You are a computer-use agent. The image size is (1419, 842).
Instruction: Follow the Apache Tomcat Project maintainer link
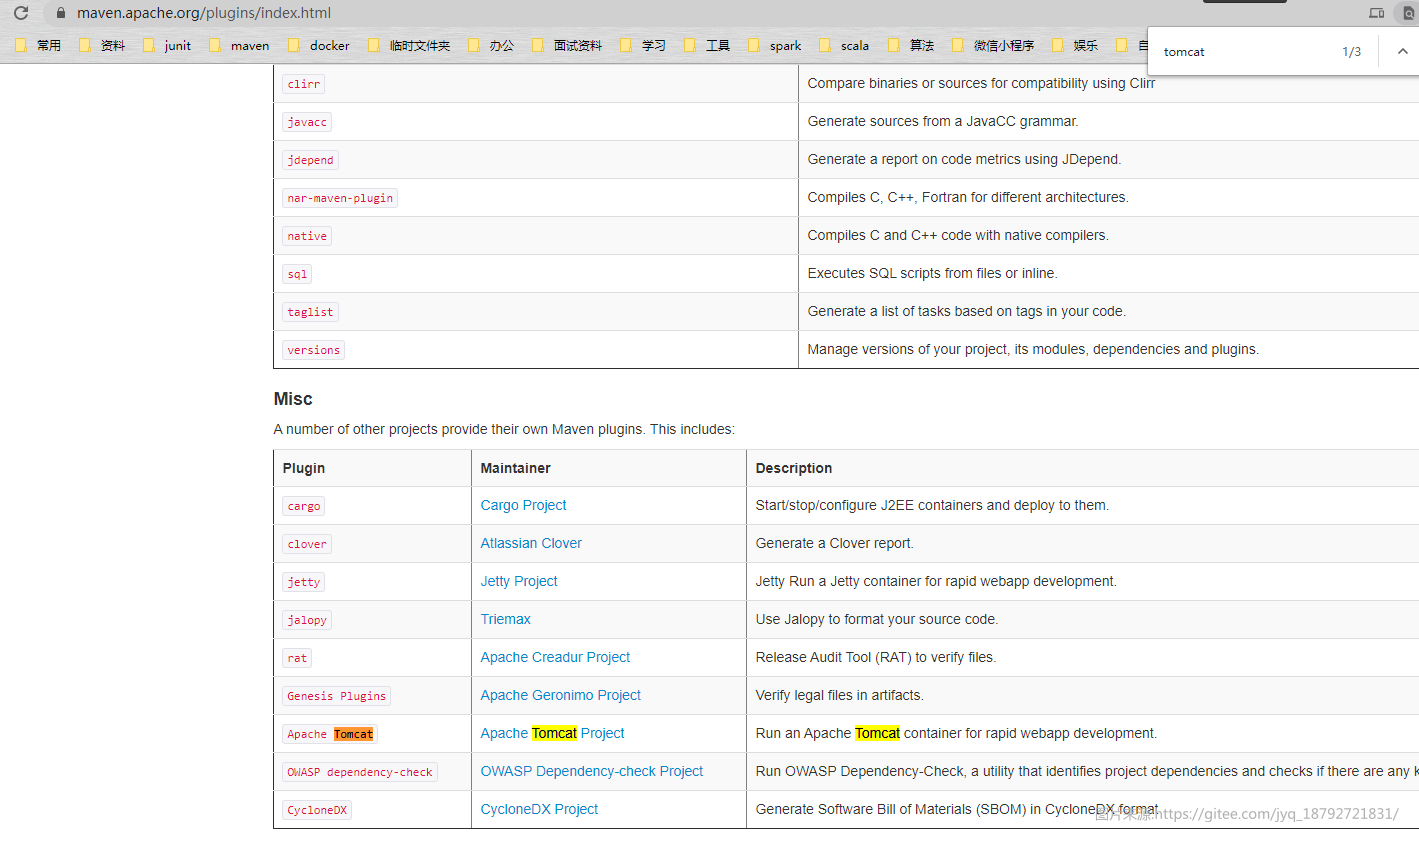pyautogui.click(x=552, y=733)
